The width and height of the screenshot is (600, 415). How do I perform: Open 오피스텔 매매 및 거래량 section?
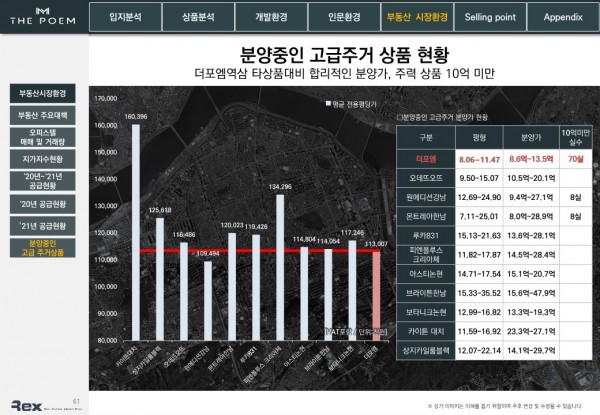coord(43,137)
